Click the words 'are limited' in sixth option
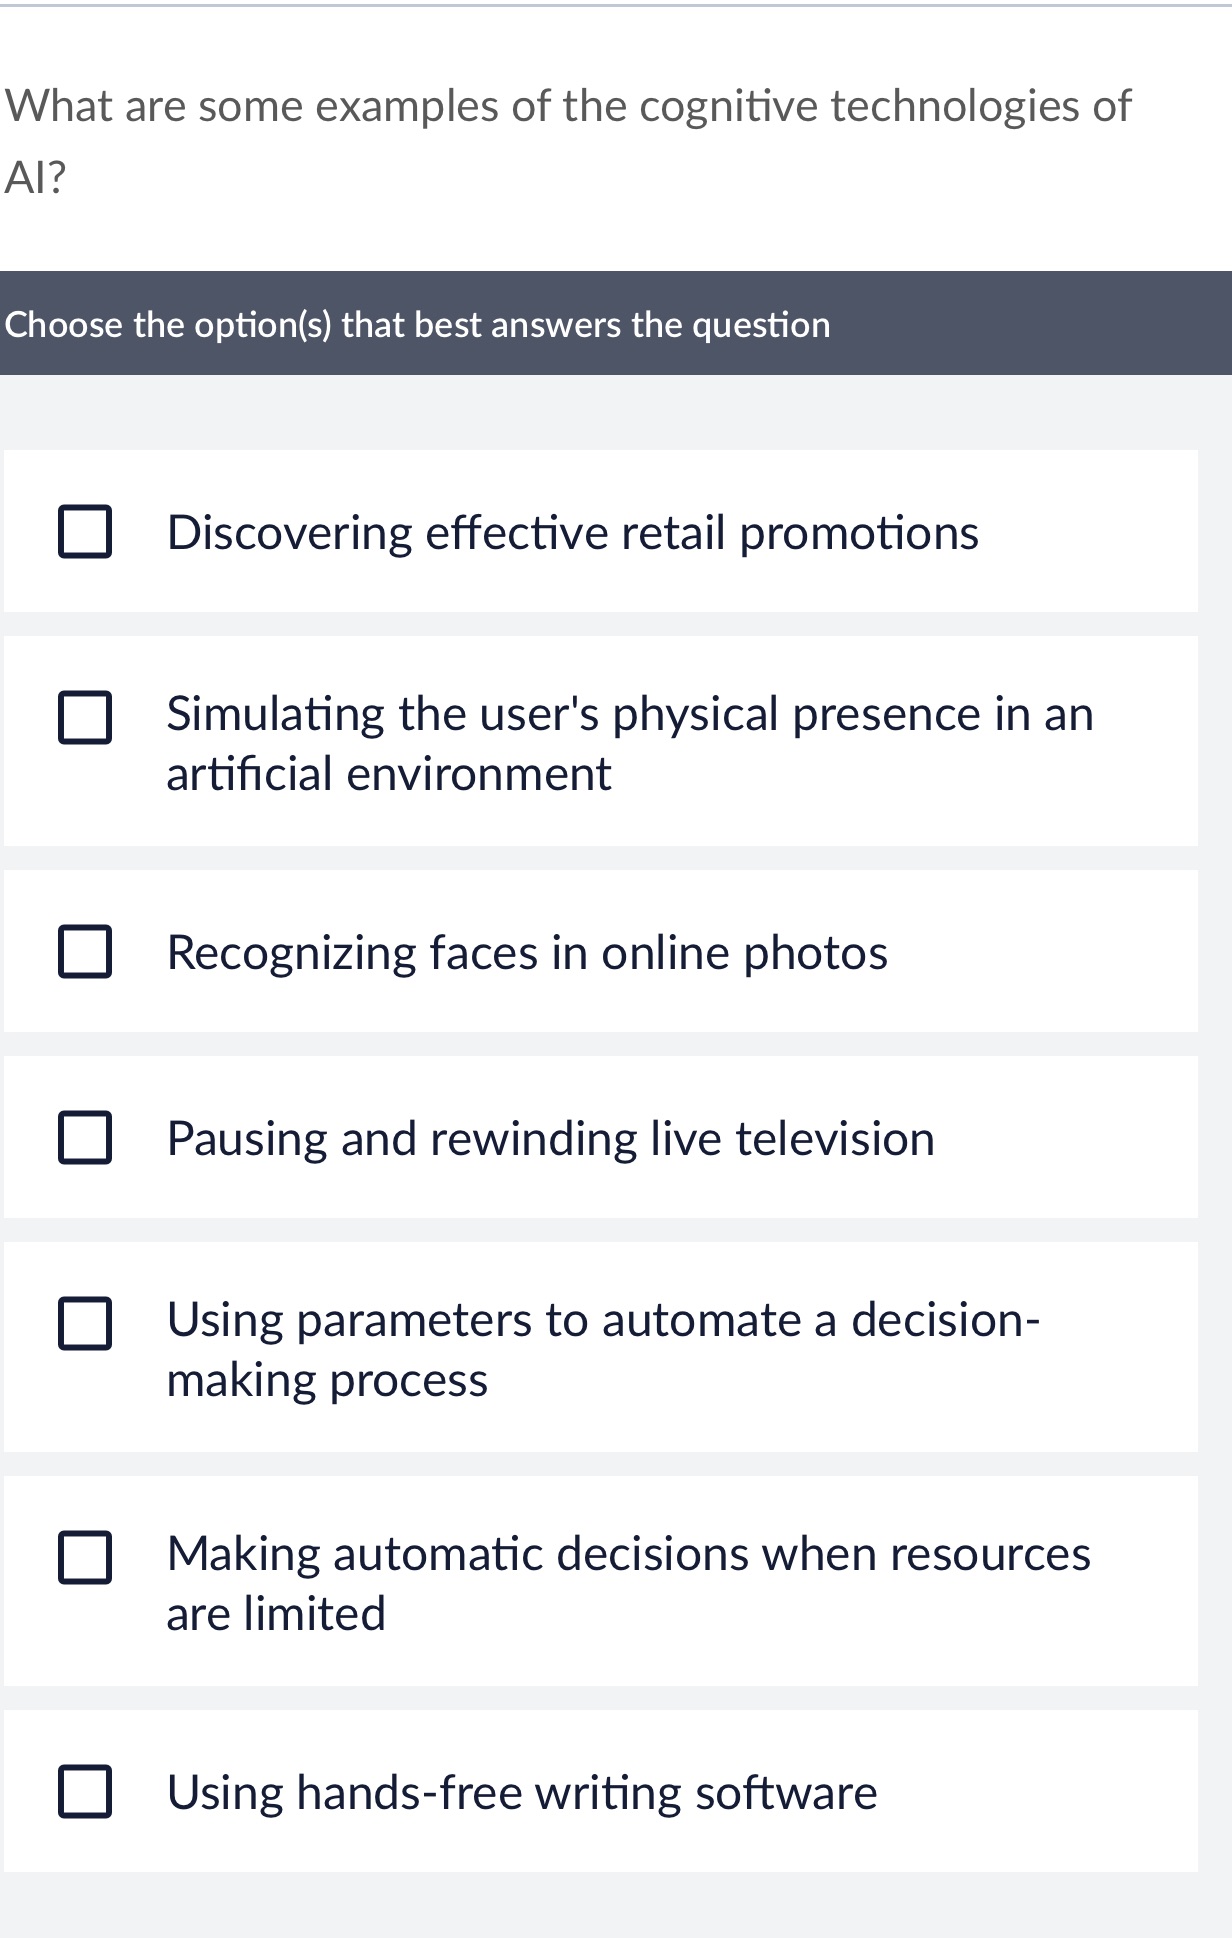The image size is (1232, 1938). 276,1614
